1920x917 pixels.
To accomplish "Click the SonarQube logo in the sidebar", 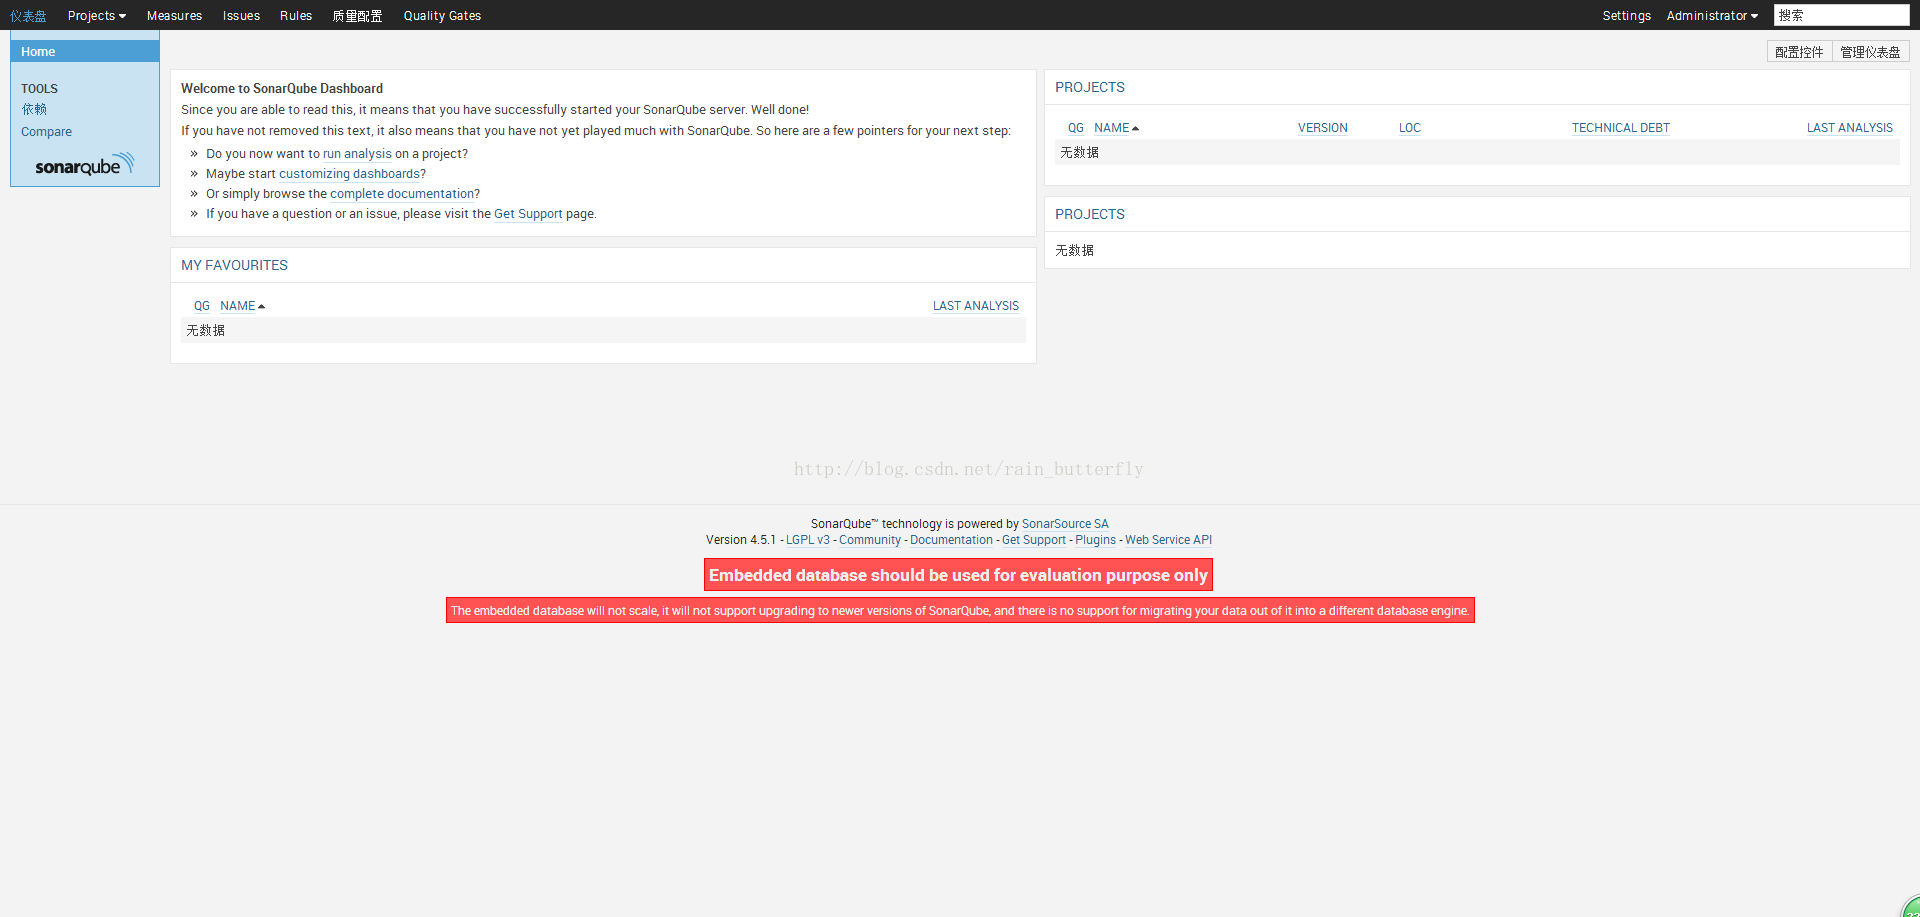I will coord(85,165).
